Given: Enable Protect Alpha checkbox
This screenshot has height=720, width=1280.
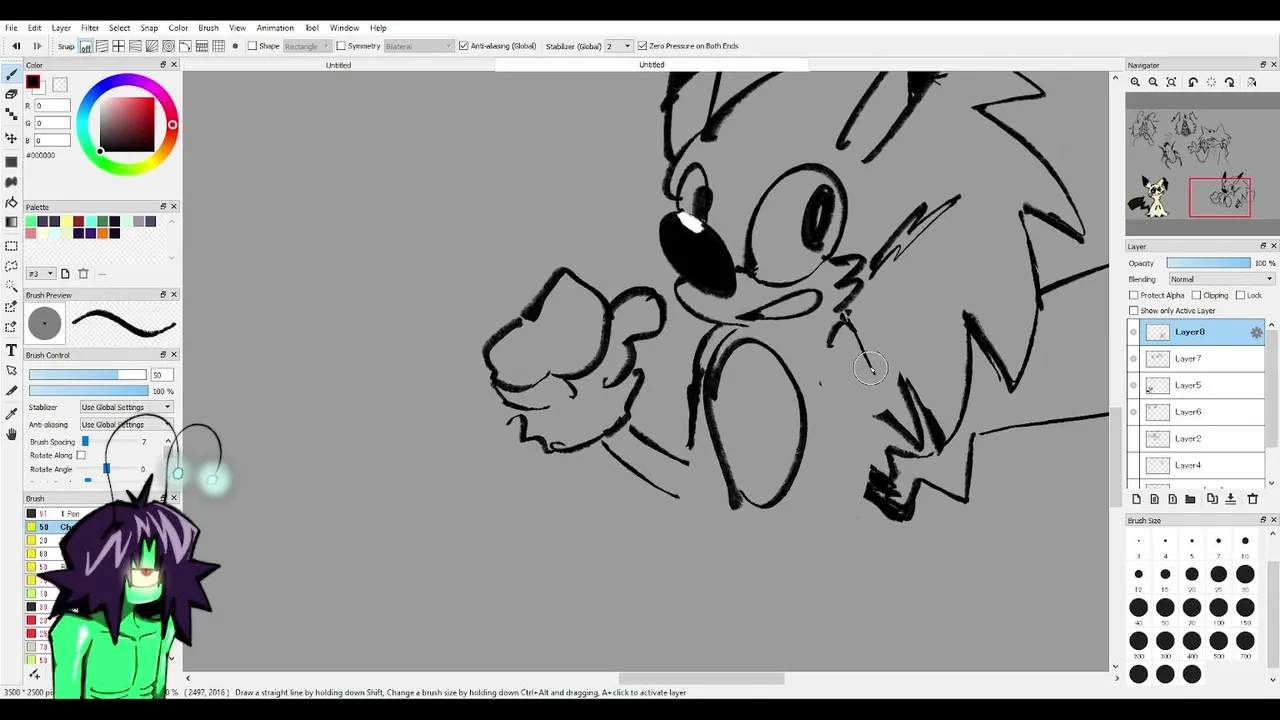Looking at the screenshot, I should coord(1133,295).
